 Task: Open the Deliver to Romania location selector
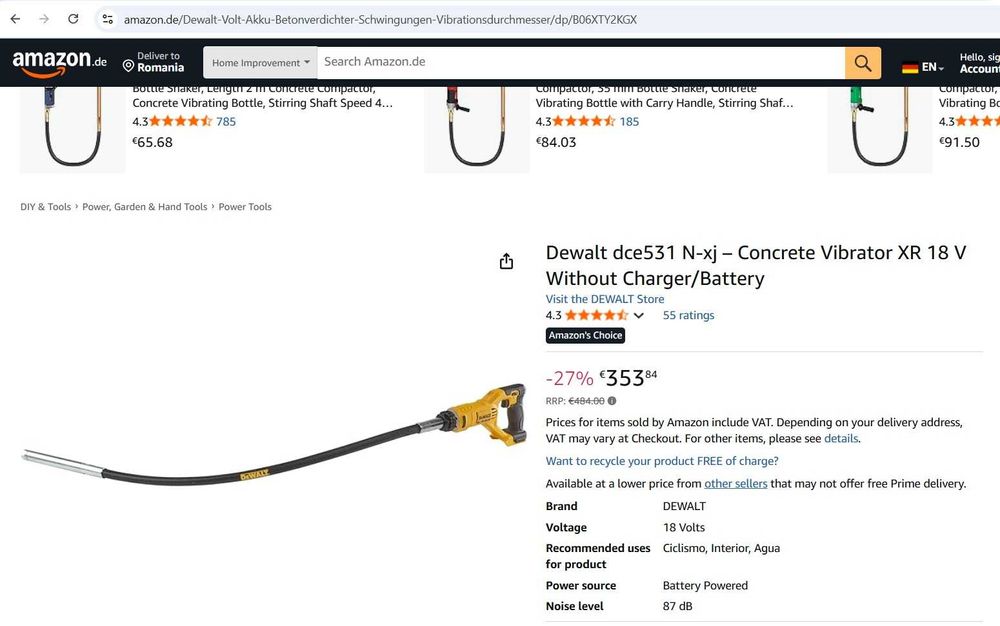click(x=154, y=62)
